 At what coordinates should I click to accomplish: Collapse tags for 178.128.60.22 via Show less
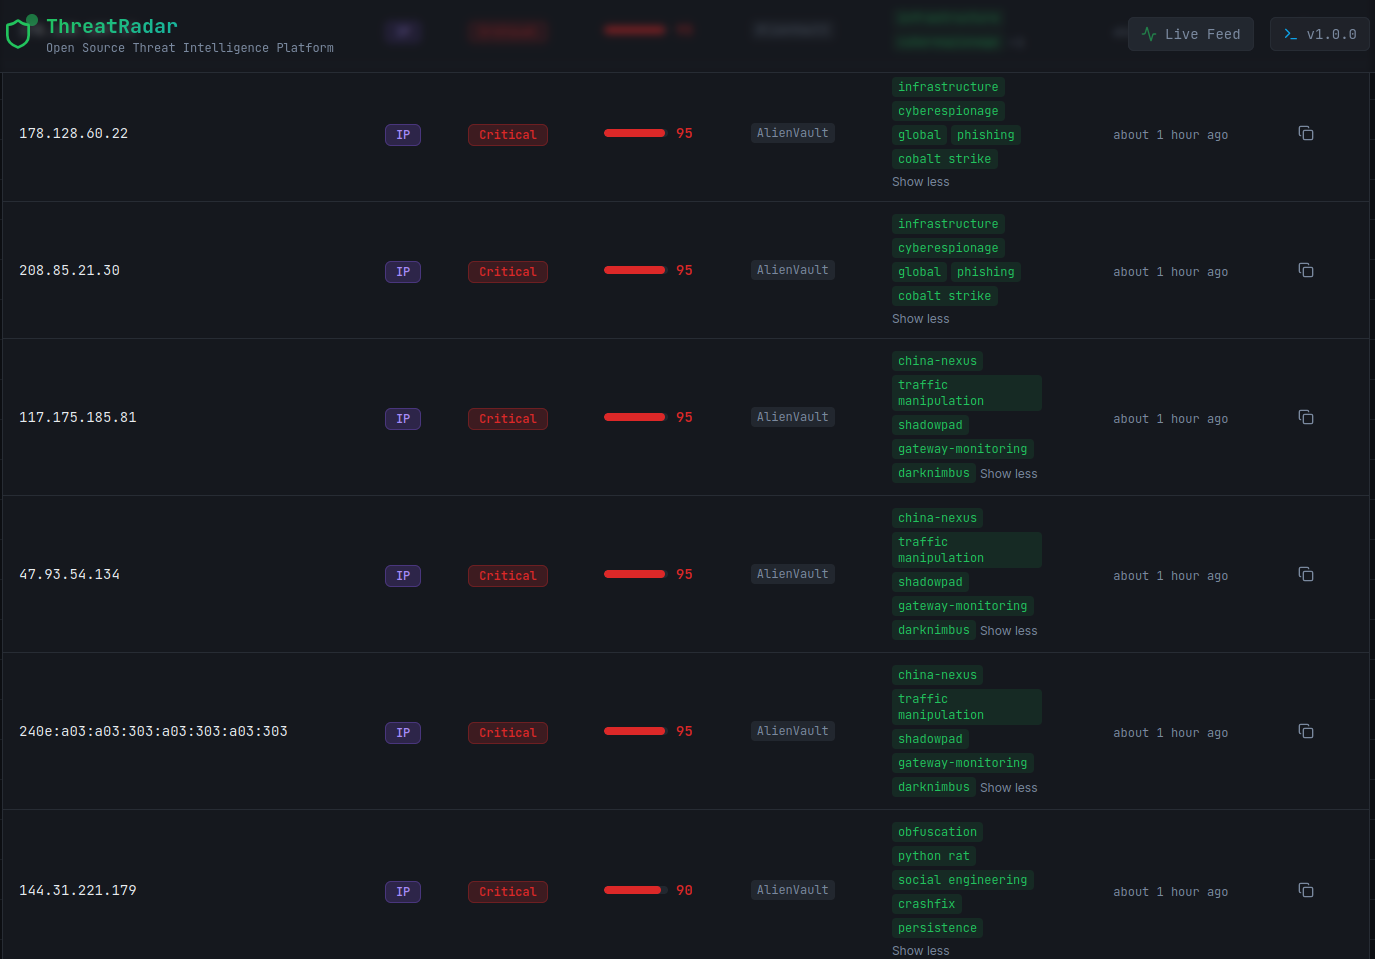click(x=920, y=181)
